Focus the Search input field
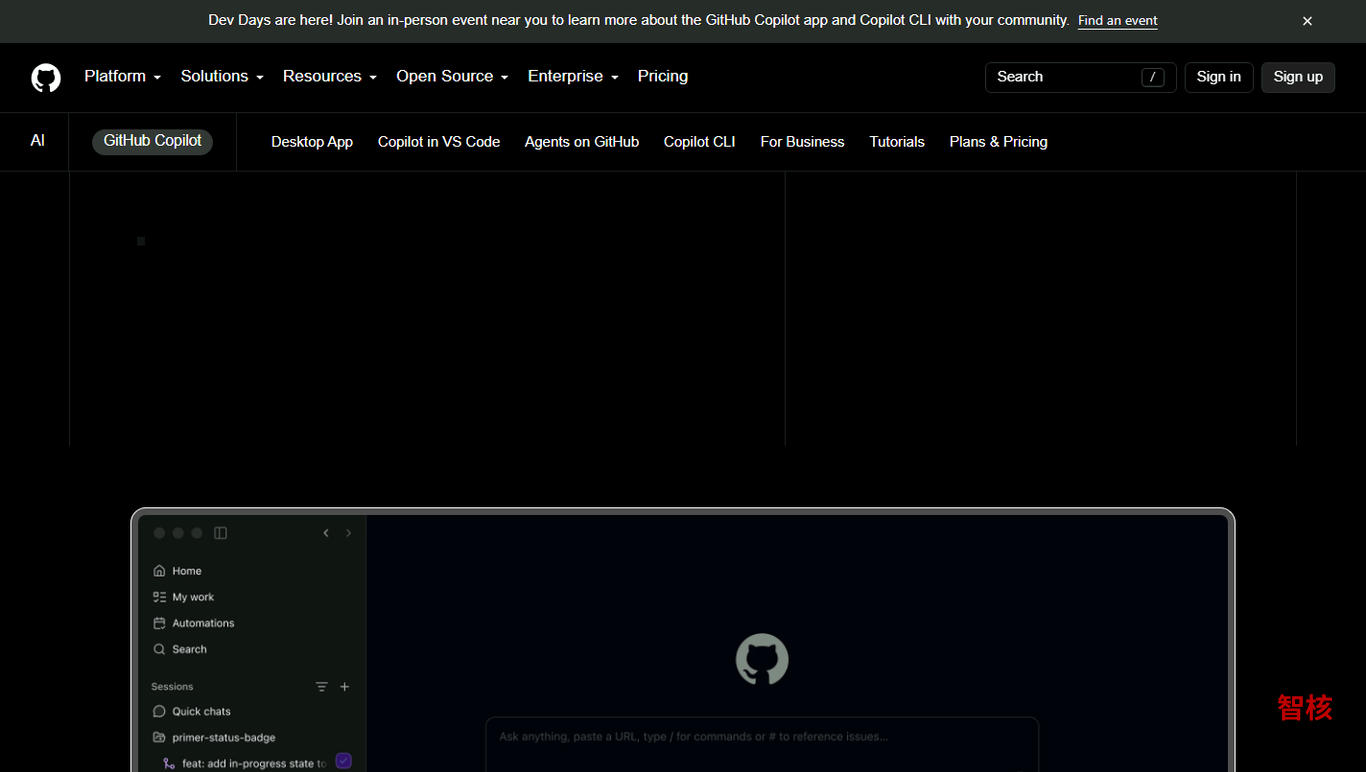The height and width of the screenshot is (772, 1366). pyautogui.click(x=1080, y=77)
